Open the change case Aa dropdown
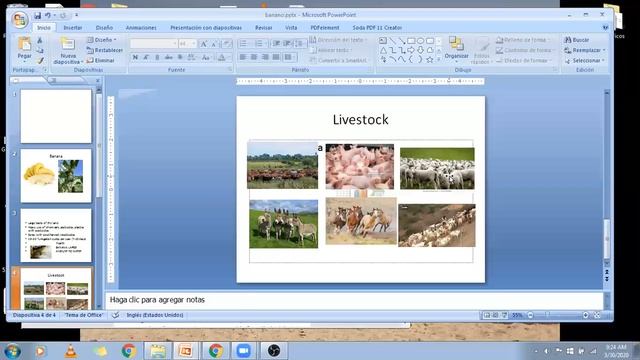 pos(207,58)
